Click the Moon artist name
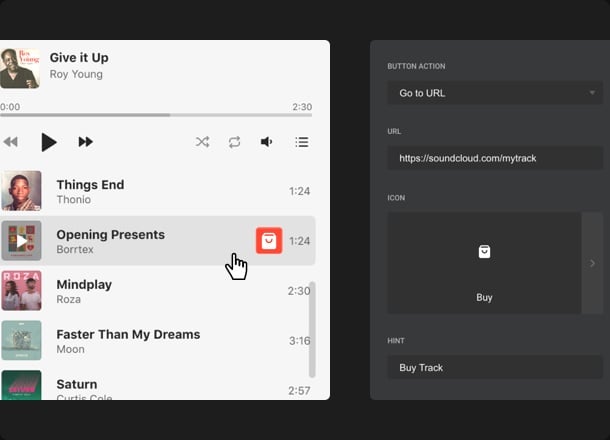610x440 pixels. (70, 349)
